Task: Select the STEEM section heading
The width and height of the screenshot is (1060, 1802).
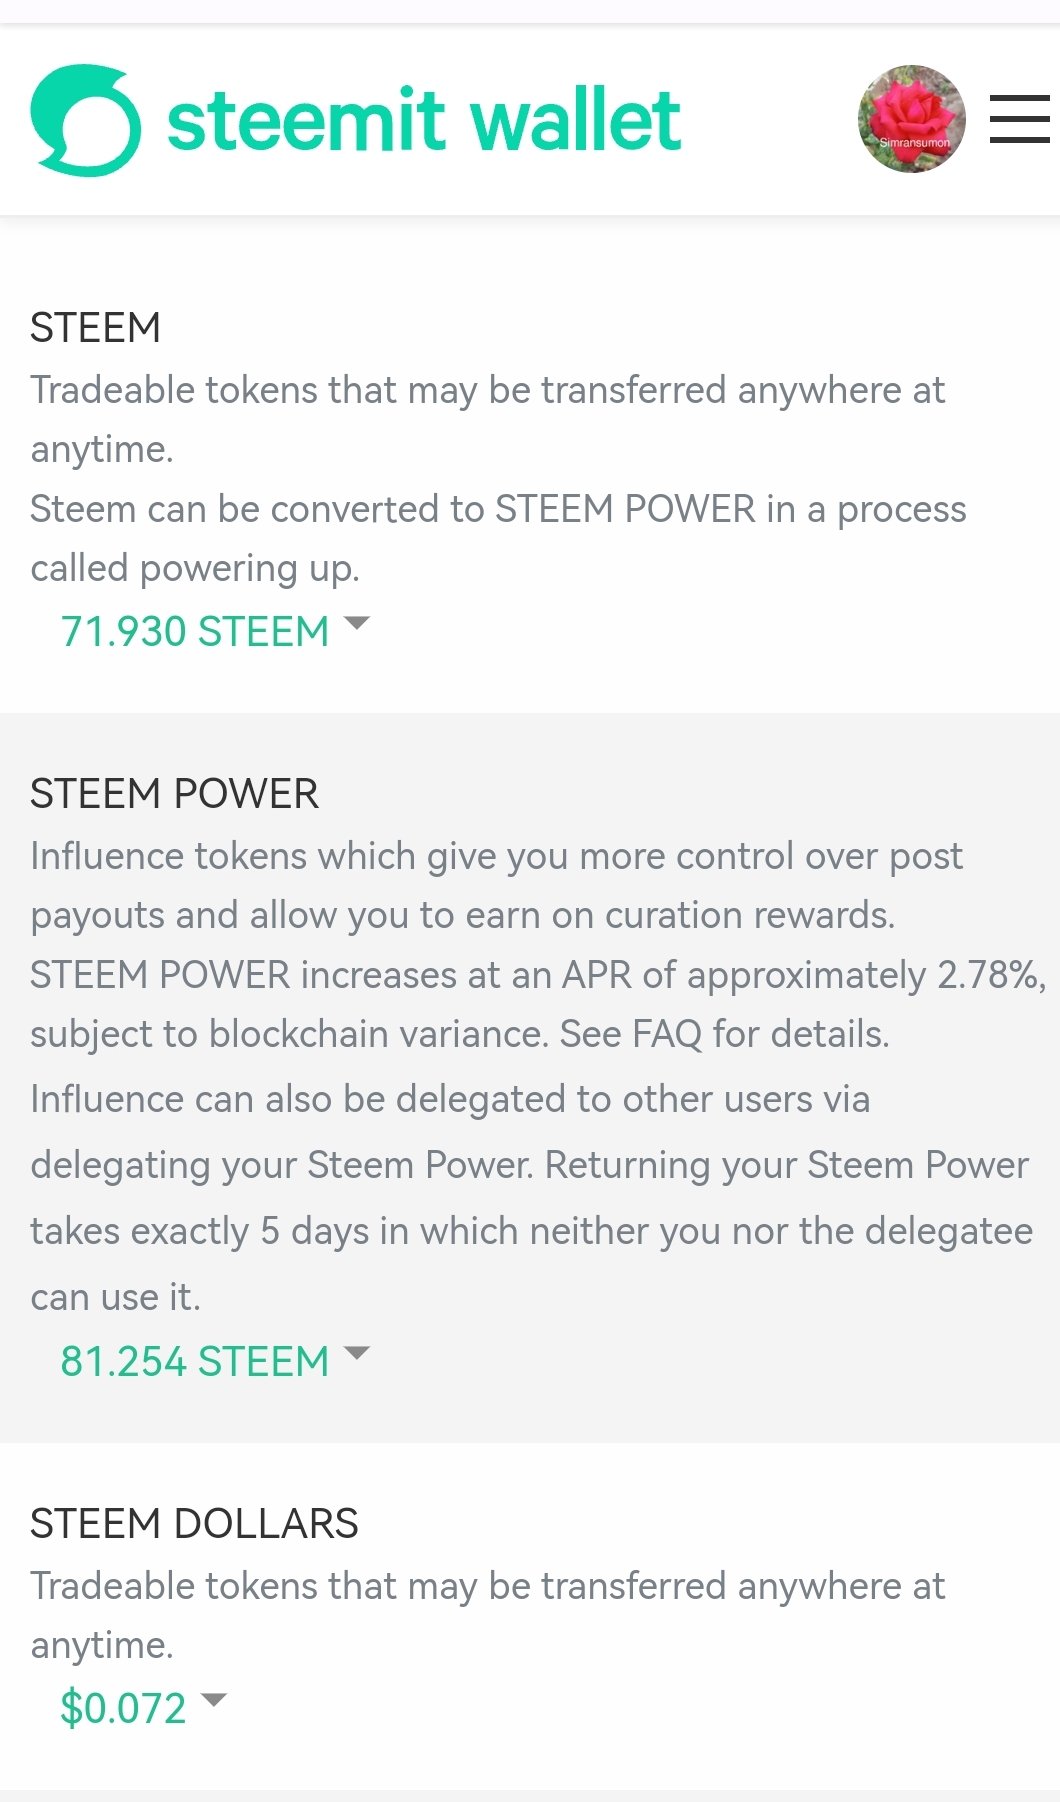Action: point(95,328)
